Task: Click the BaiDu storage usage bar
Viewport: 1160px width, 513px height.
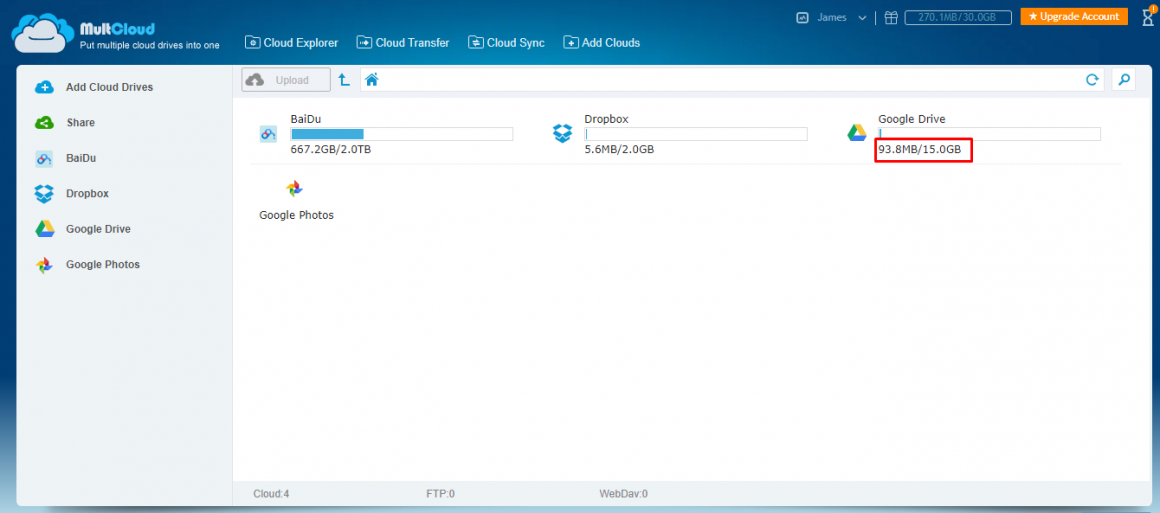Action: [402, 134]
